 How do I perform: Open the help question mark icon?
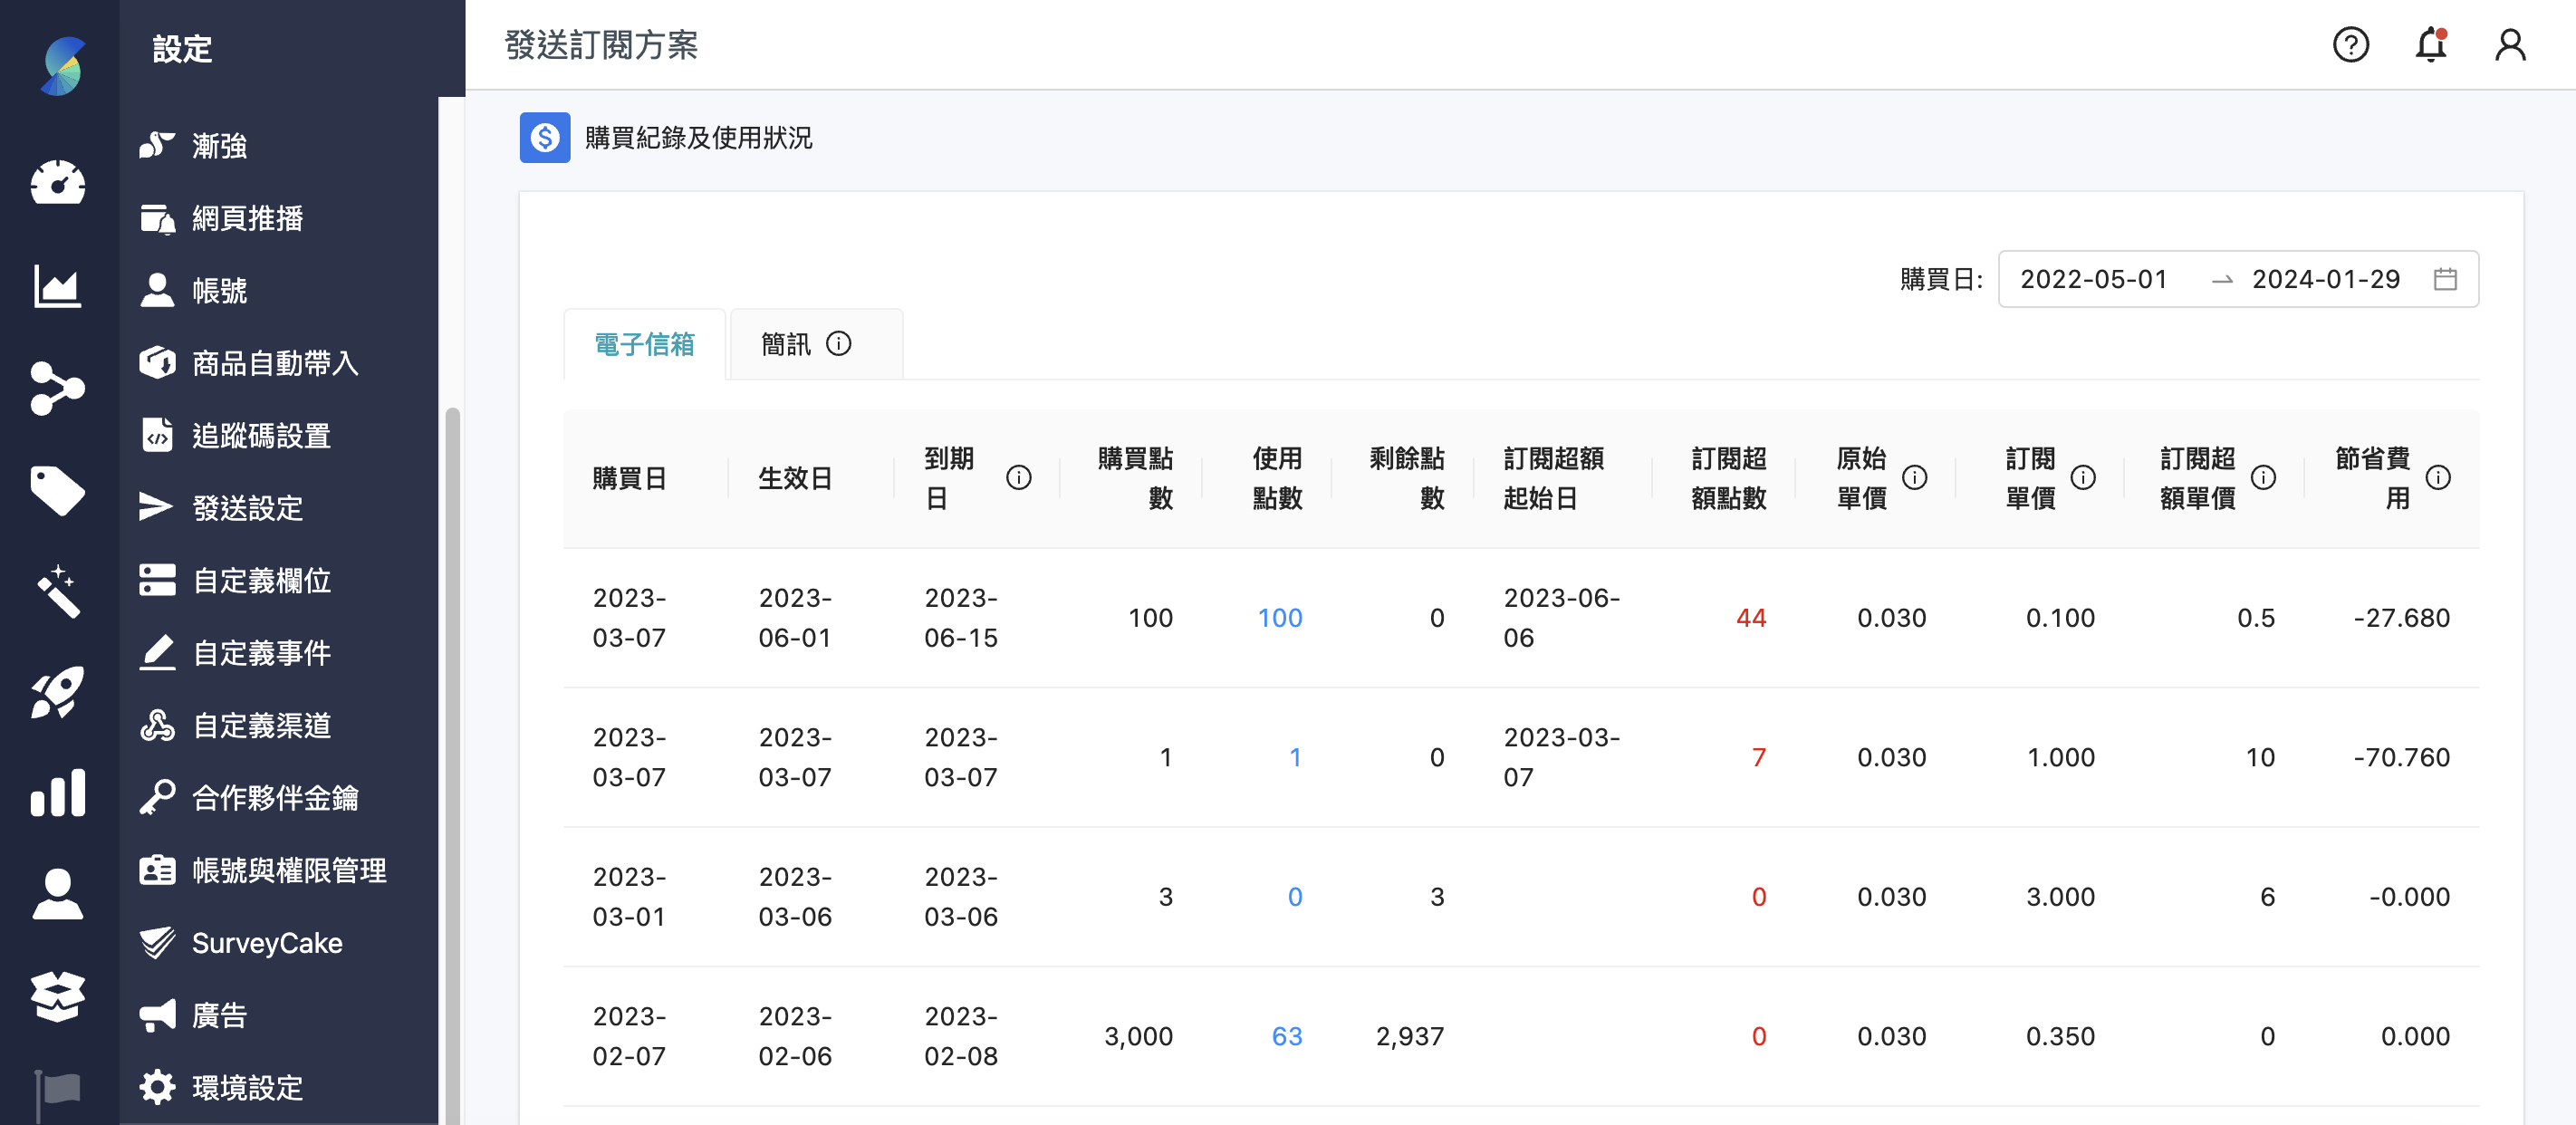[x=2351, y=45]
